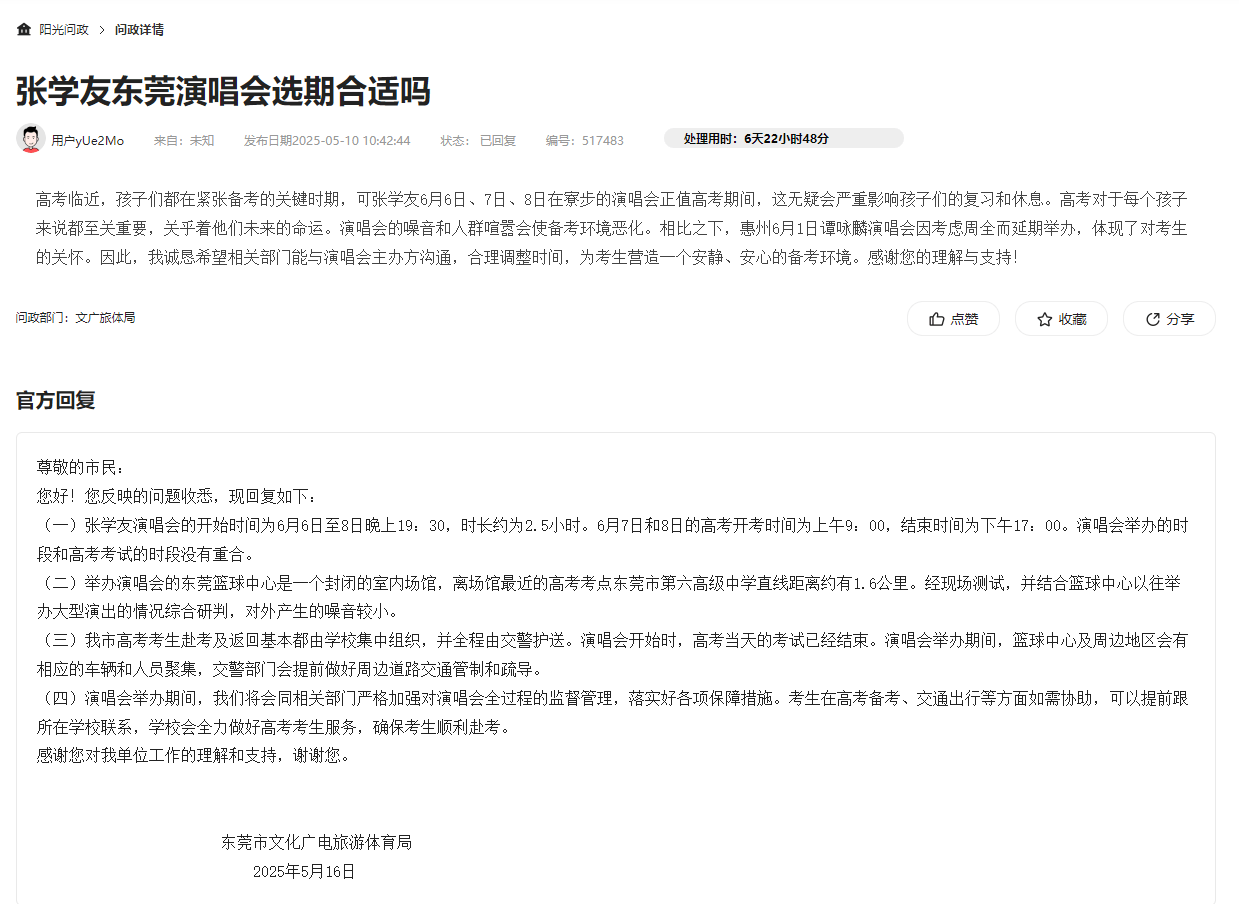Click the signature 东莞市文化广电旅游体育局
This screenshot has width=1239, height=904.
coord(317,843)
